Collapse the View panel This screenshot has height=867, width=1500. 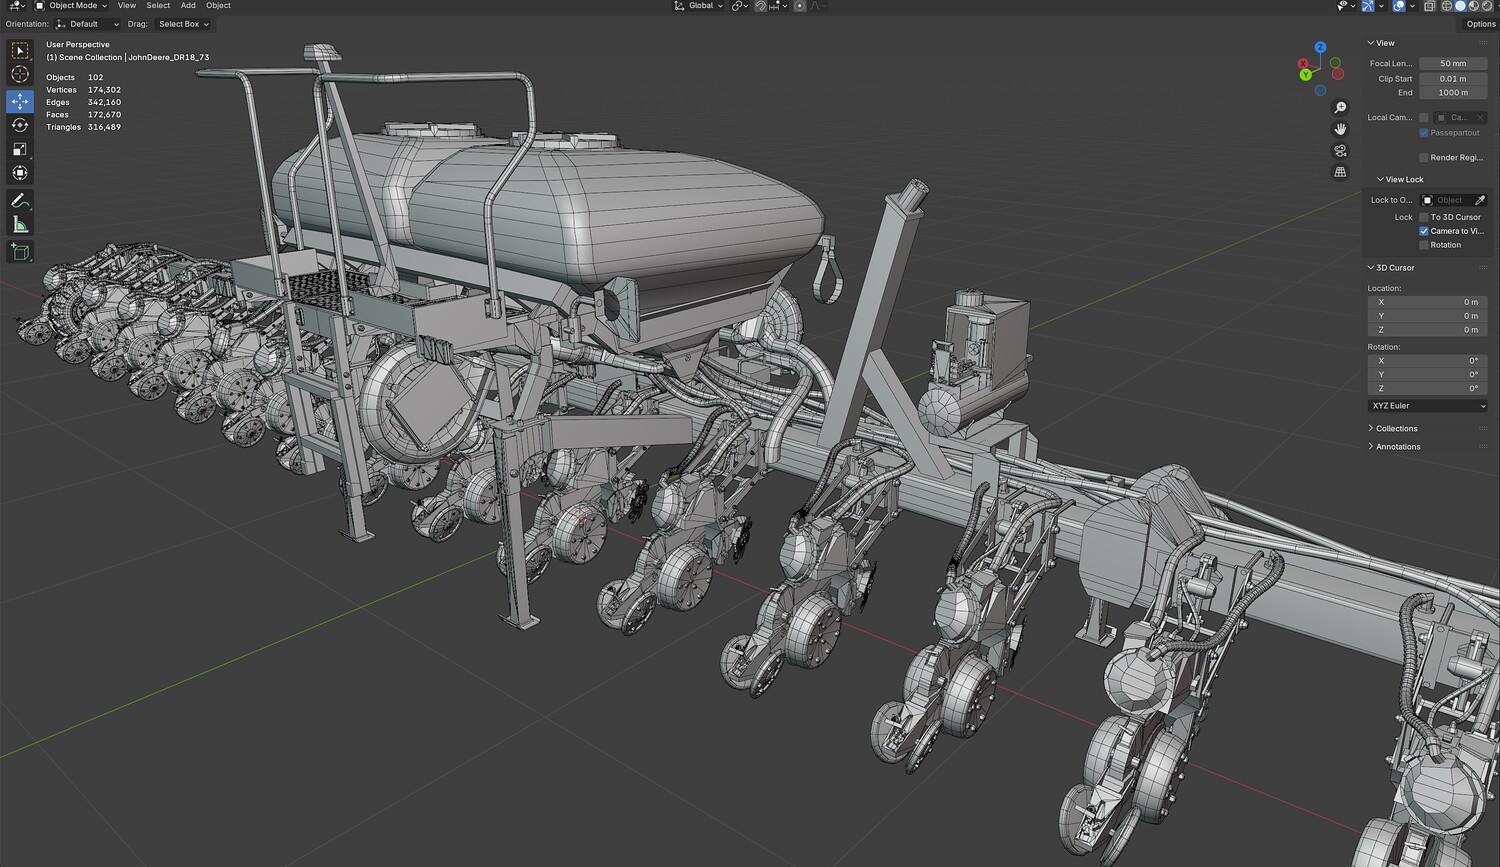point(1381,43)
